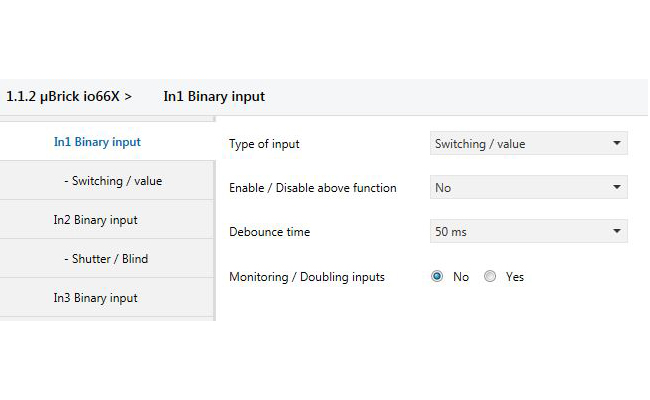Open the In2 Binary input sidebar tab
650x400 pixels.
(95, 220)
